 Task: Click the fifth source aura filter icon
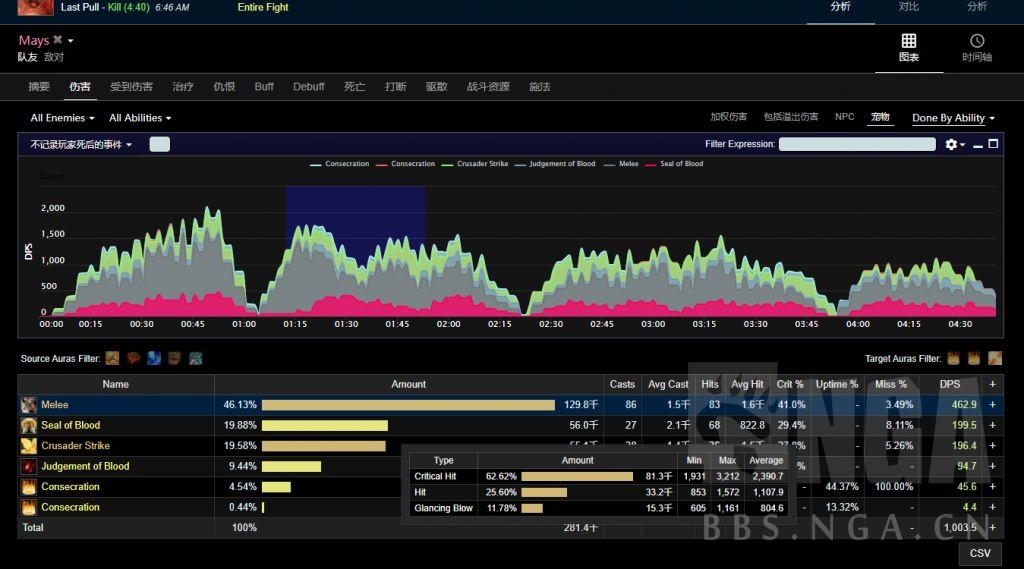195,358
